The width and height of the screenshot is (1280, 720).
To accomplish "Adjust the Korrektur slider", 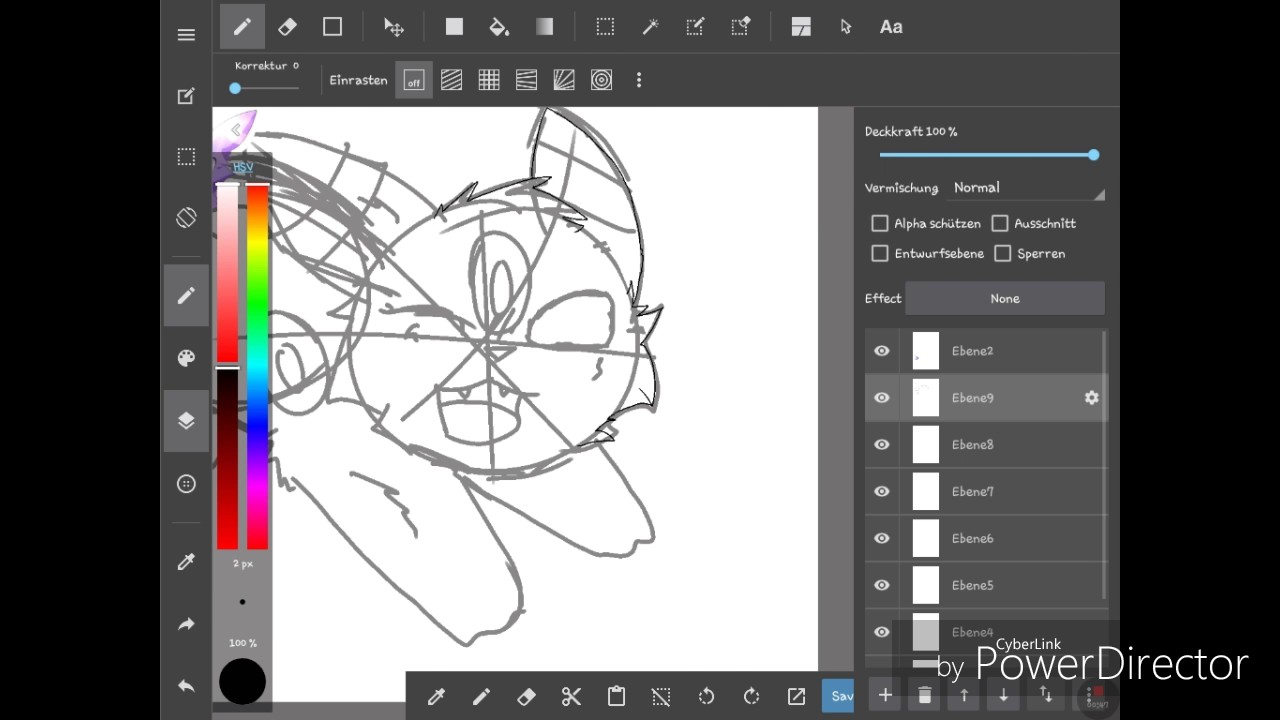I will point(266,88).
